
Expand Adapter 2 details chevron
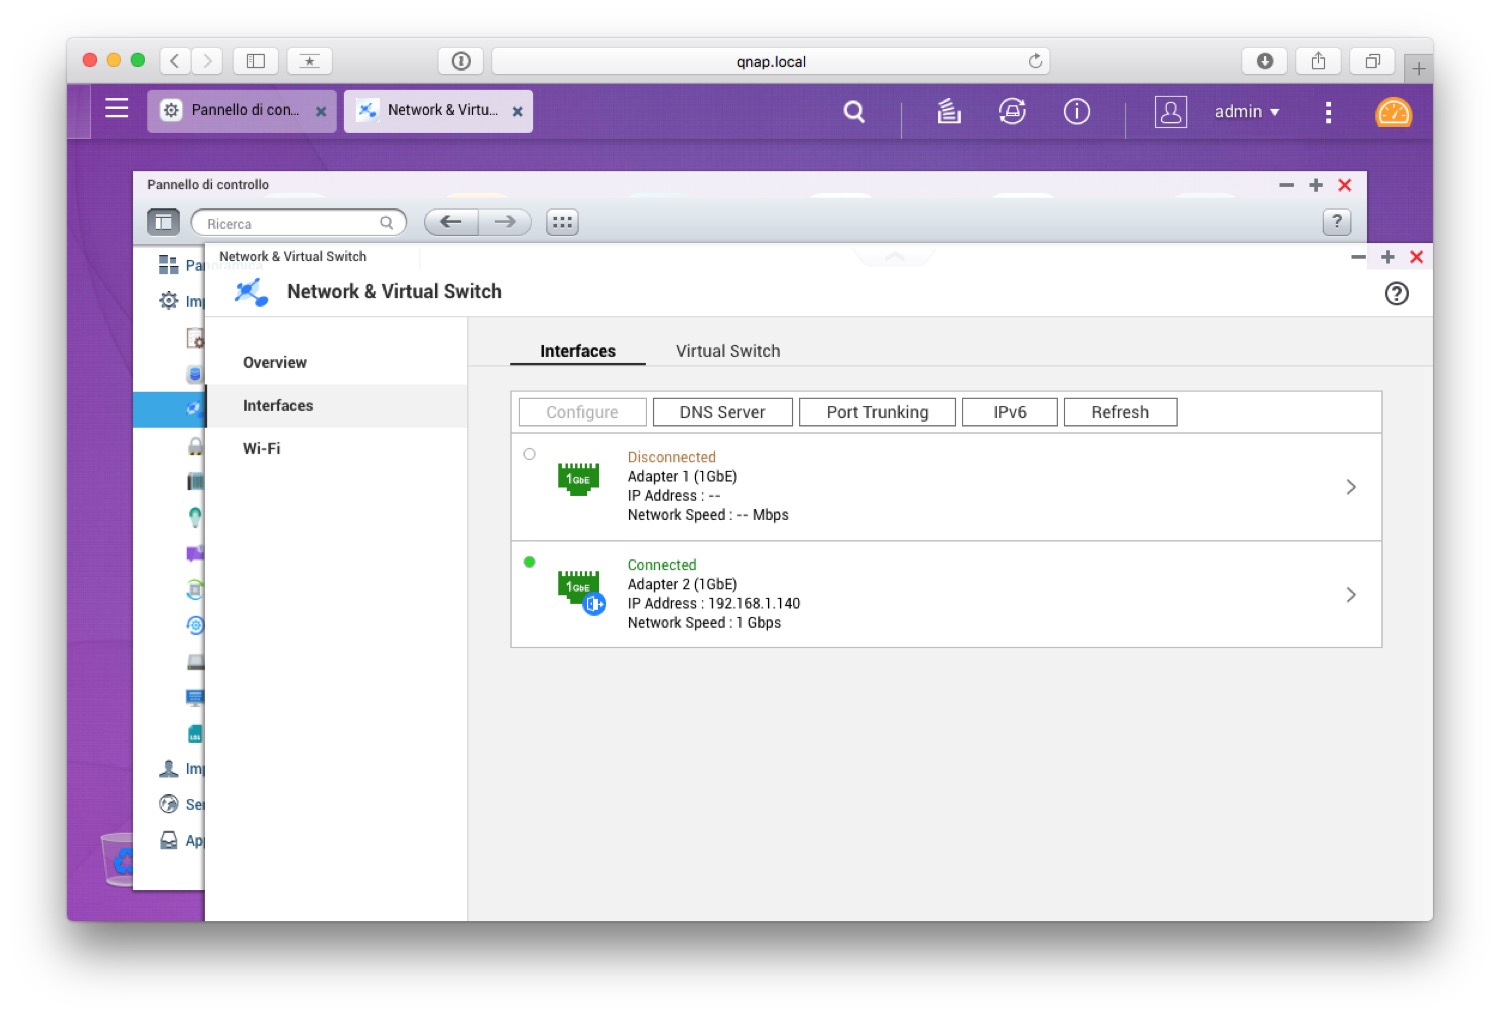point(1351,595)
